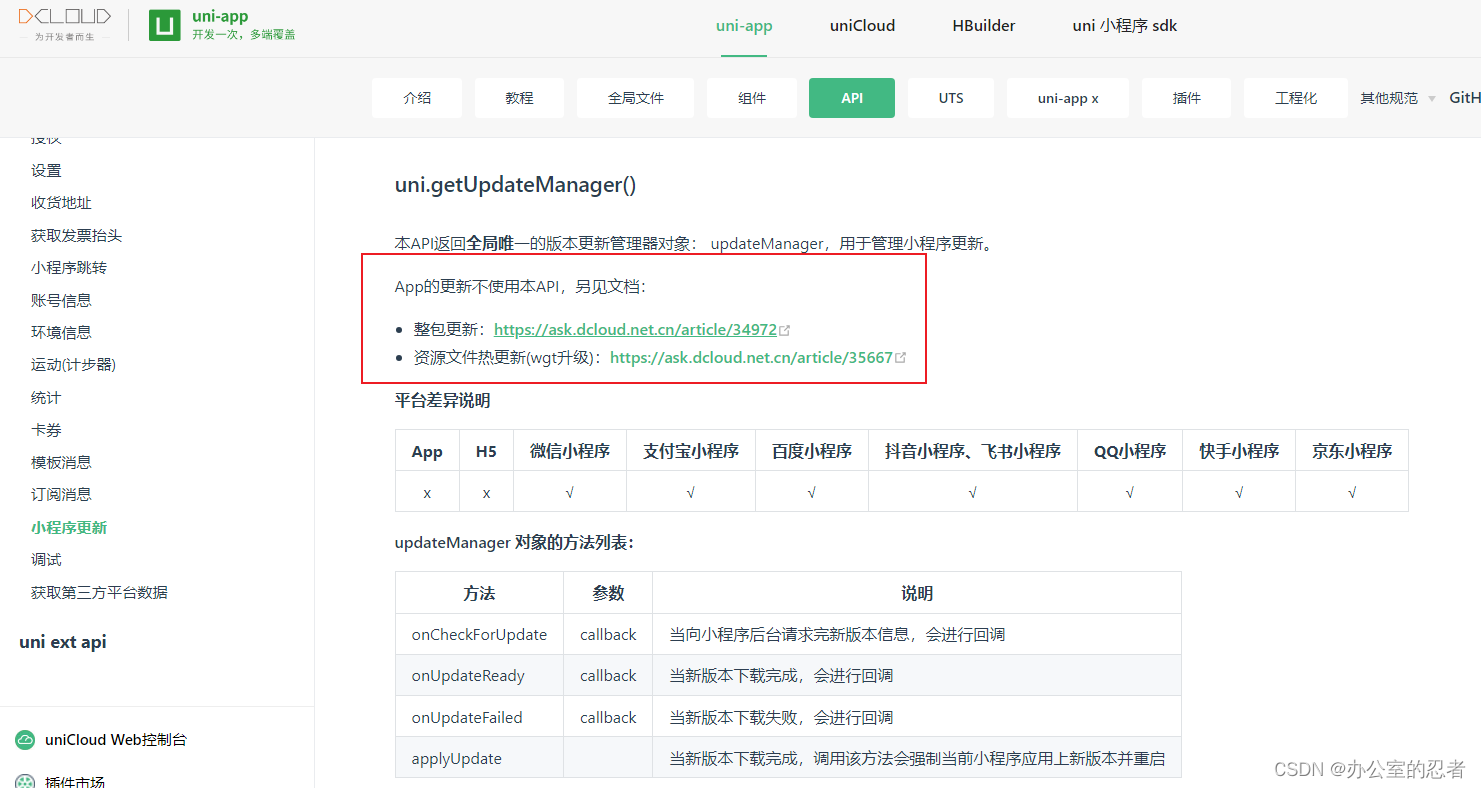Click the App column header cell
This screenshot has height=788, width=1481.
point(427,451)
